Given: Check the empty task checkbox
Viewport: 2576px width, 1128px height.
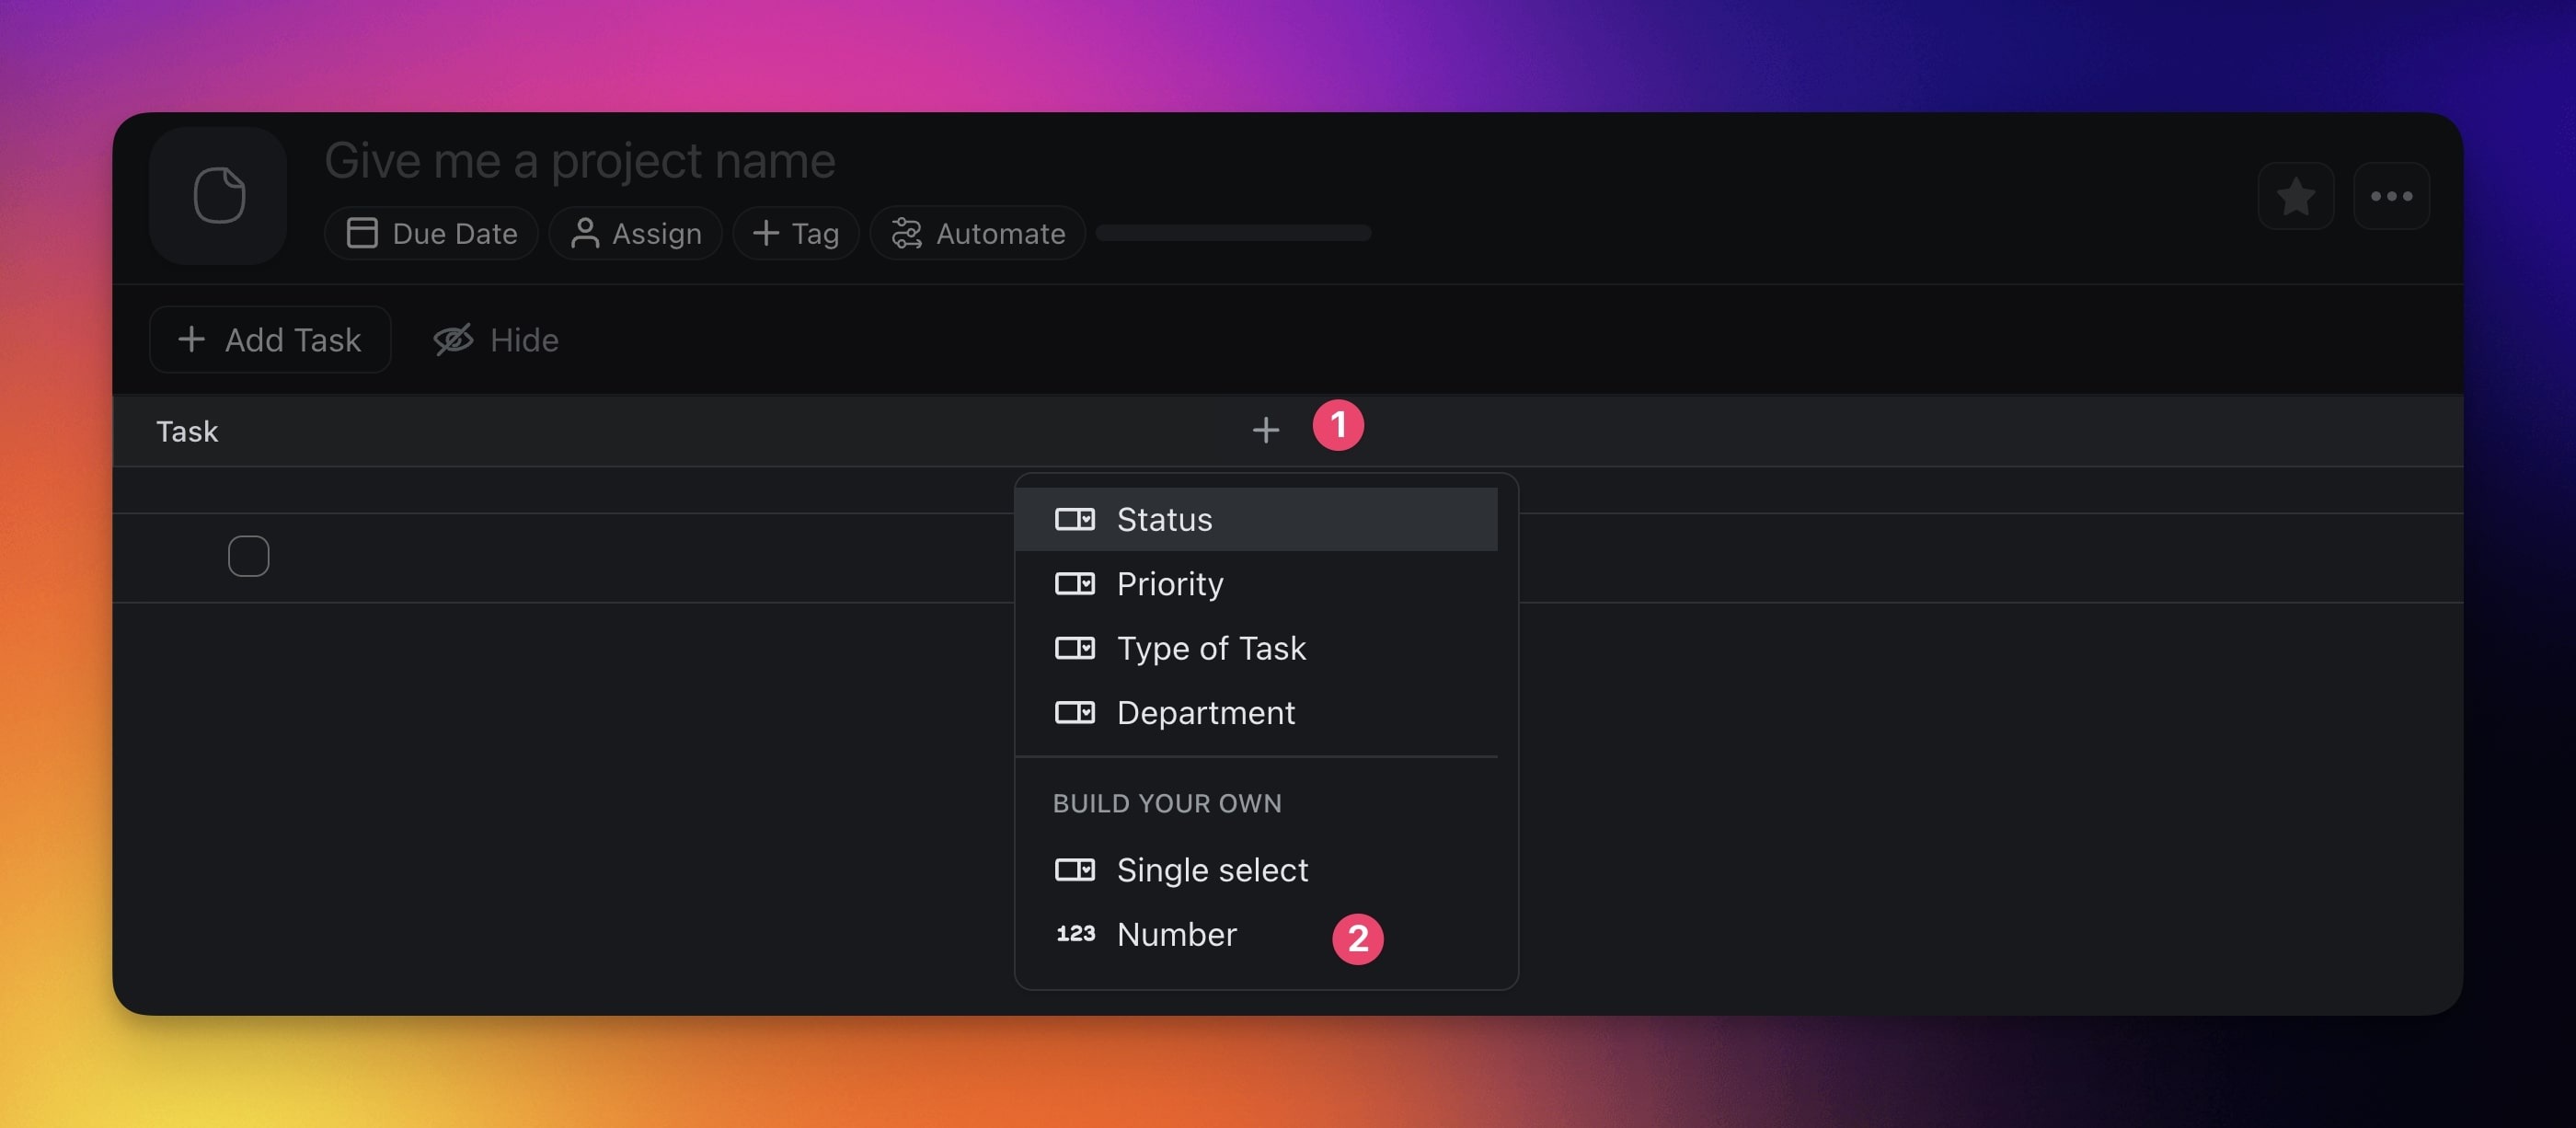Looking at the screenshot, I should (x=248, y=556).
